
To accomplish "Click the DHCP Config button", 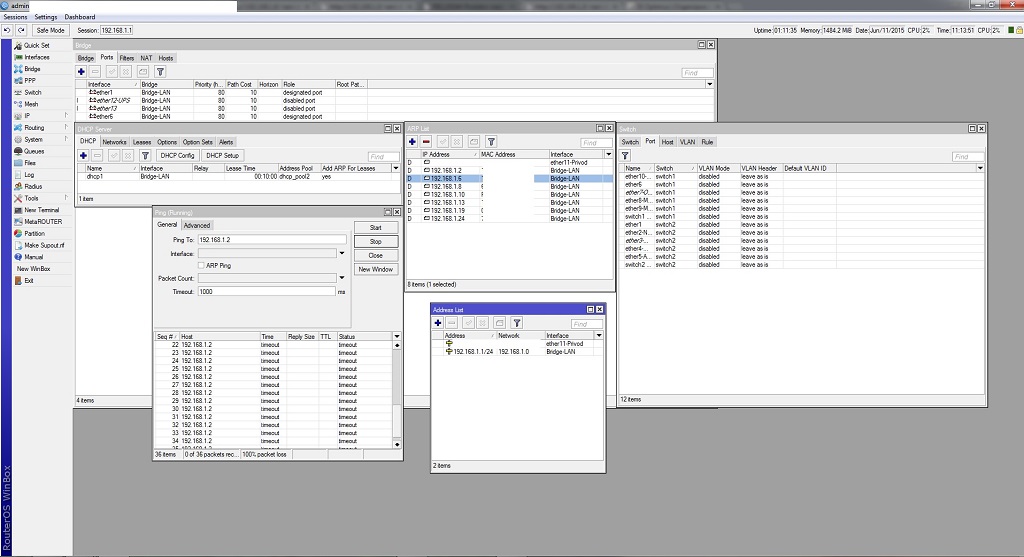I will [x=178, y=155].
